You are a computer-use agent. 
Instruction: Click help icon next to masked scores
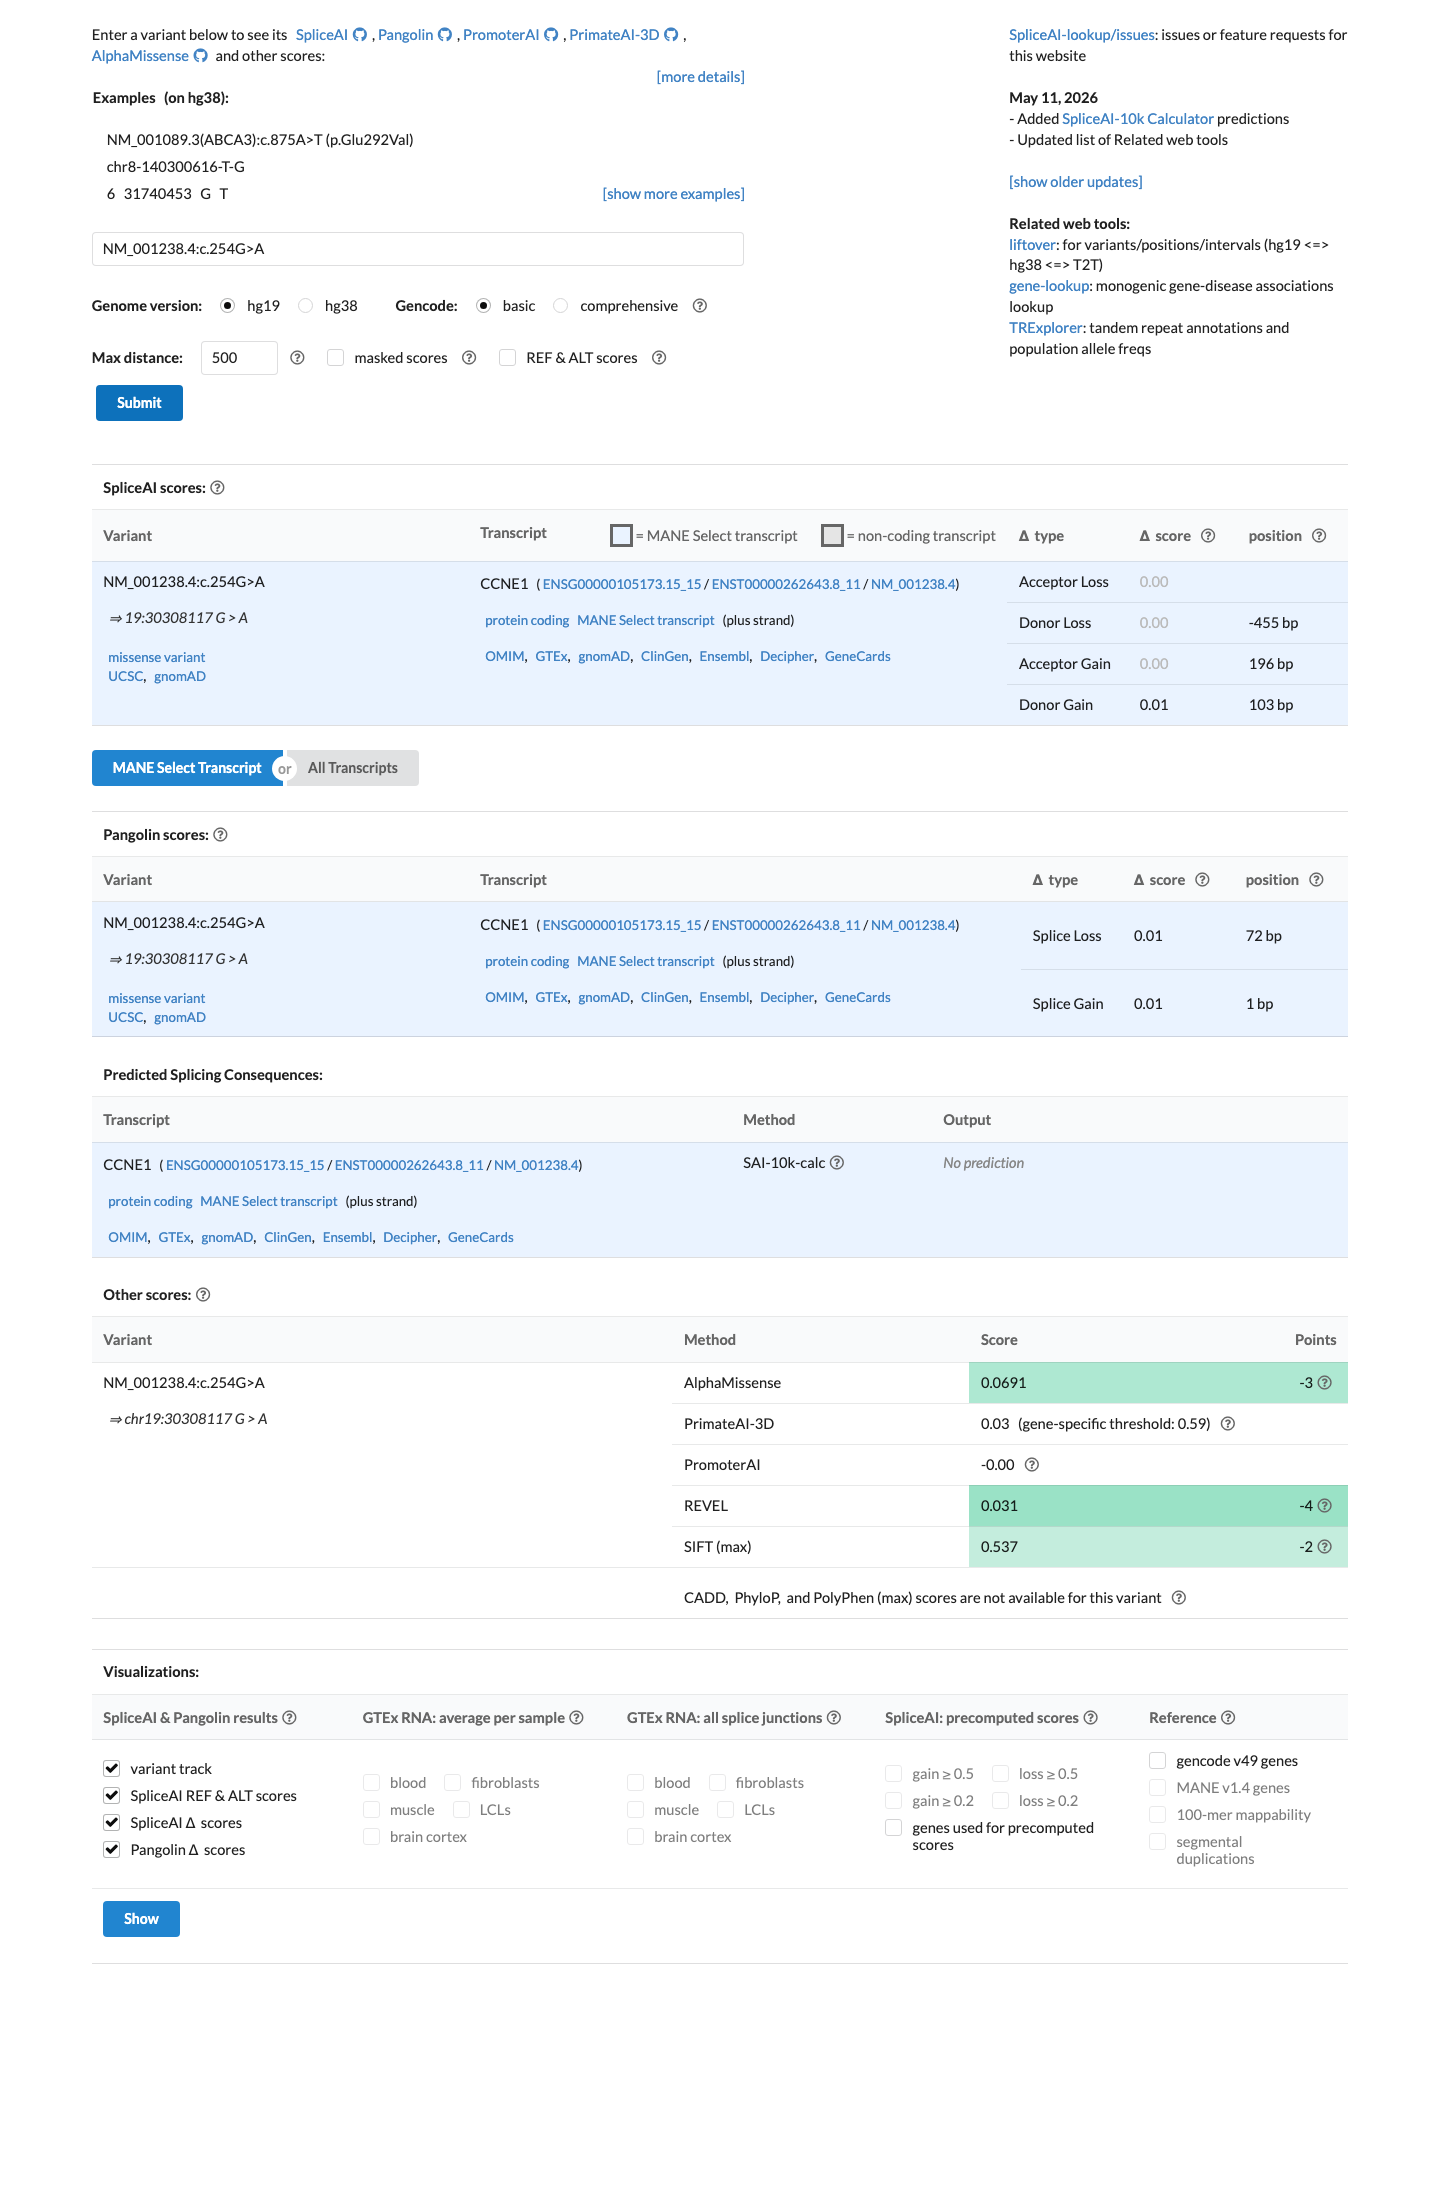click(x=469, y=358)
